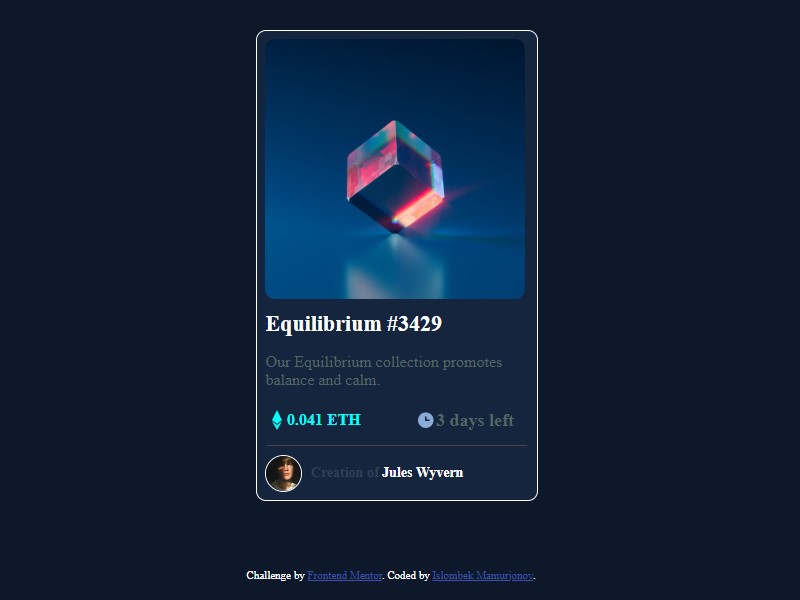This screenshot has width=800, height=600.
Task: Follow the Frontend Mentor link
Action: pos(344,576)
